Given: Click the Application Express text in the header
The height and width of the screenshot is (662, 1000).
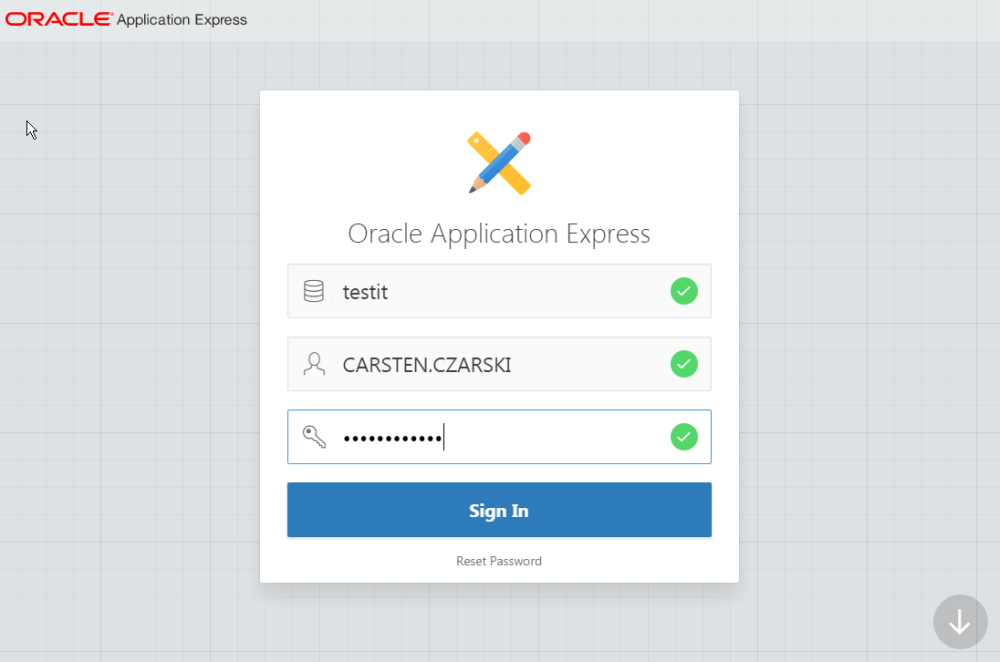Looking at the screenshot, I should [x=181, y=19].
